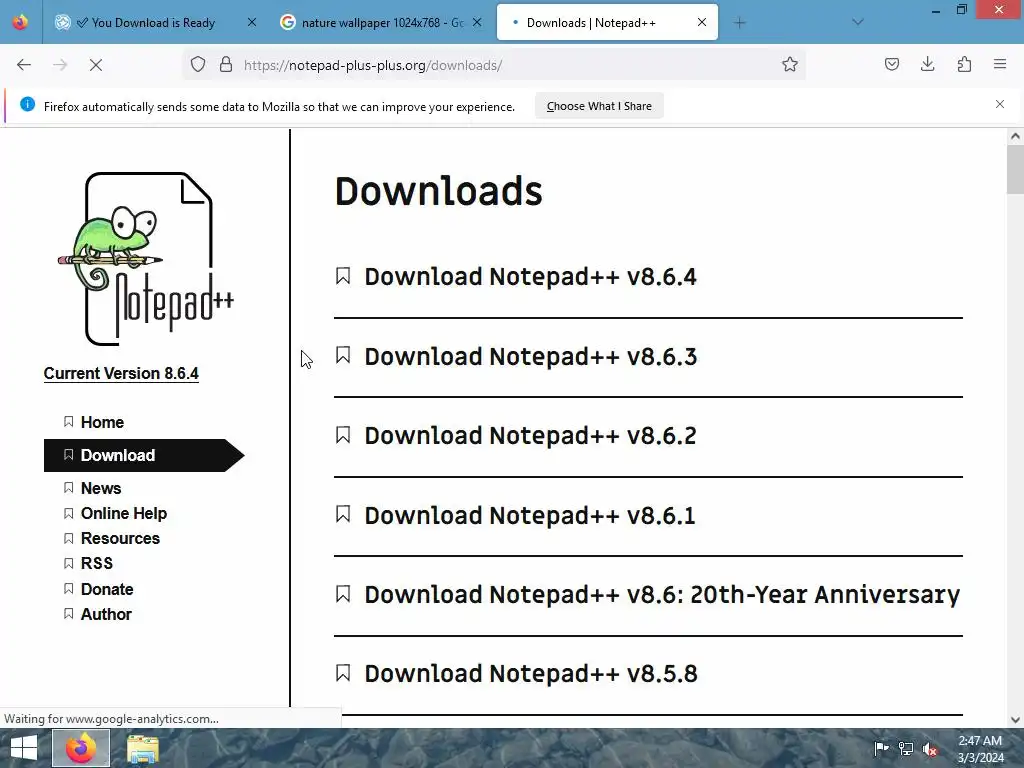Stop page loading with the X button
Screen dimensions: 1024x768
coord(95,65)
